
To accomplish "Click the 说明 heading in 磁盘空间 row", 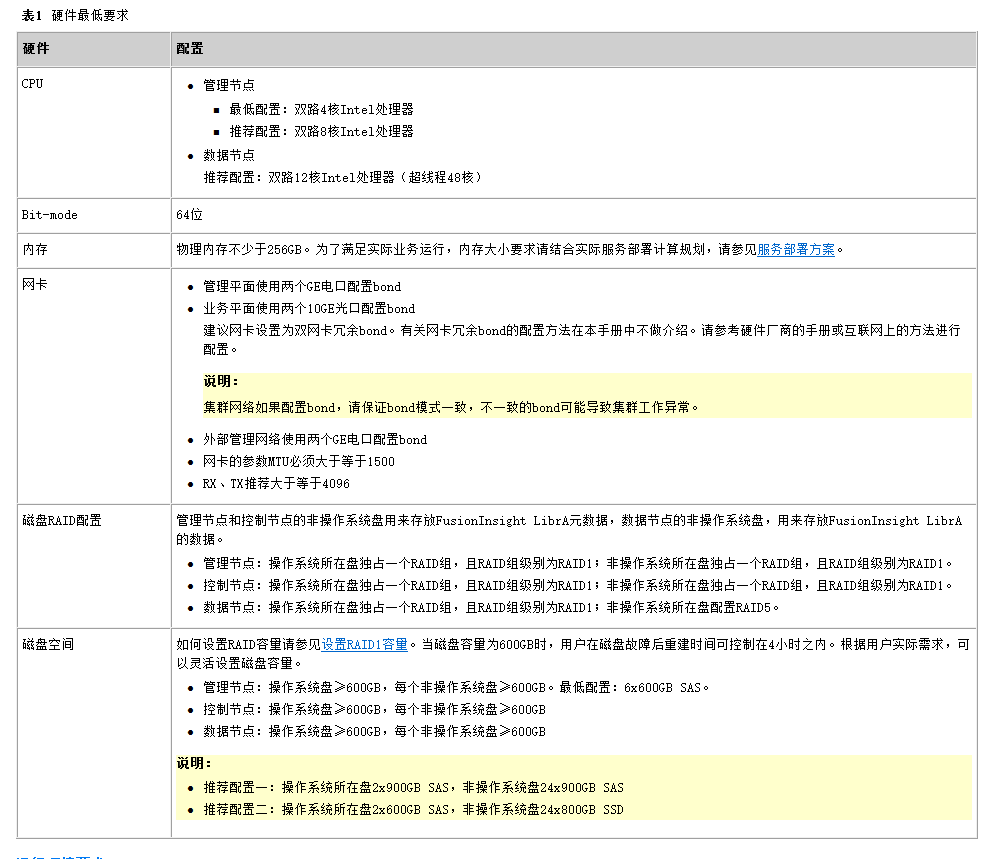I will click(194, 764).
